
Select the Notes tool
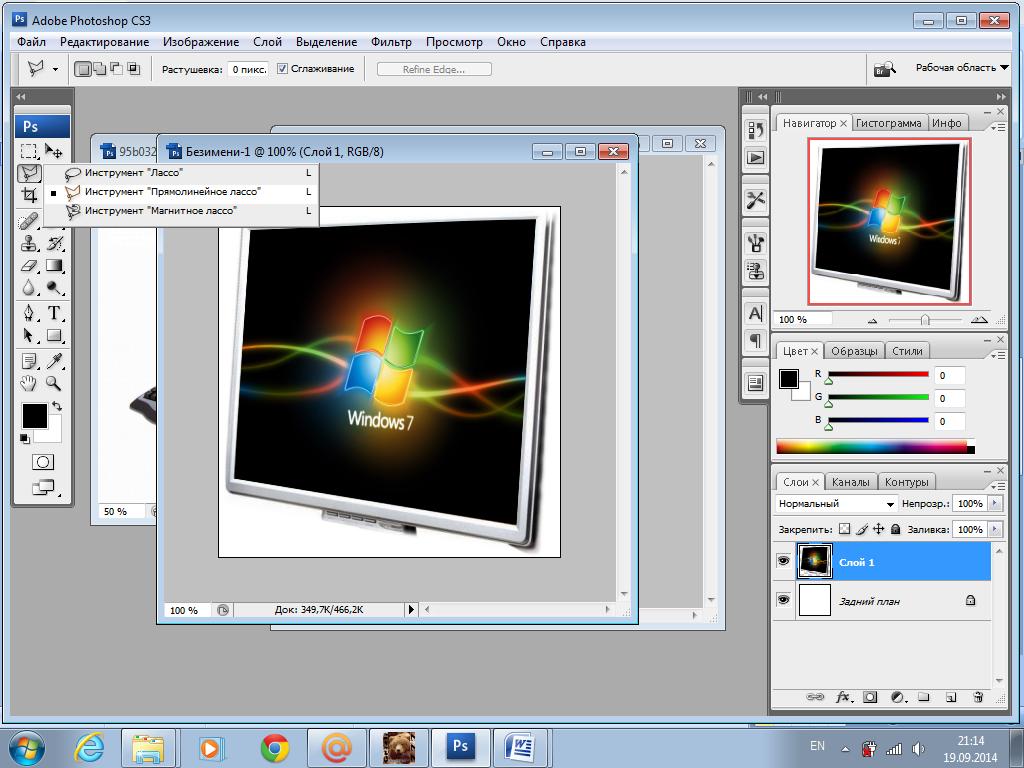(29, 361)
